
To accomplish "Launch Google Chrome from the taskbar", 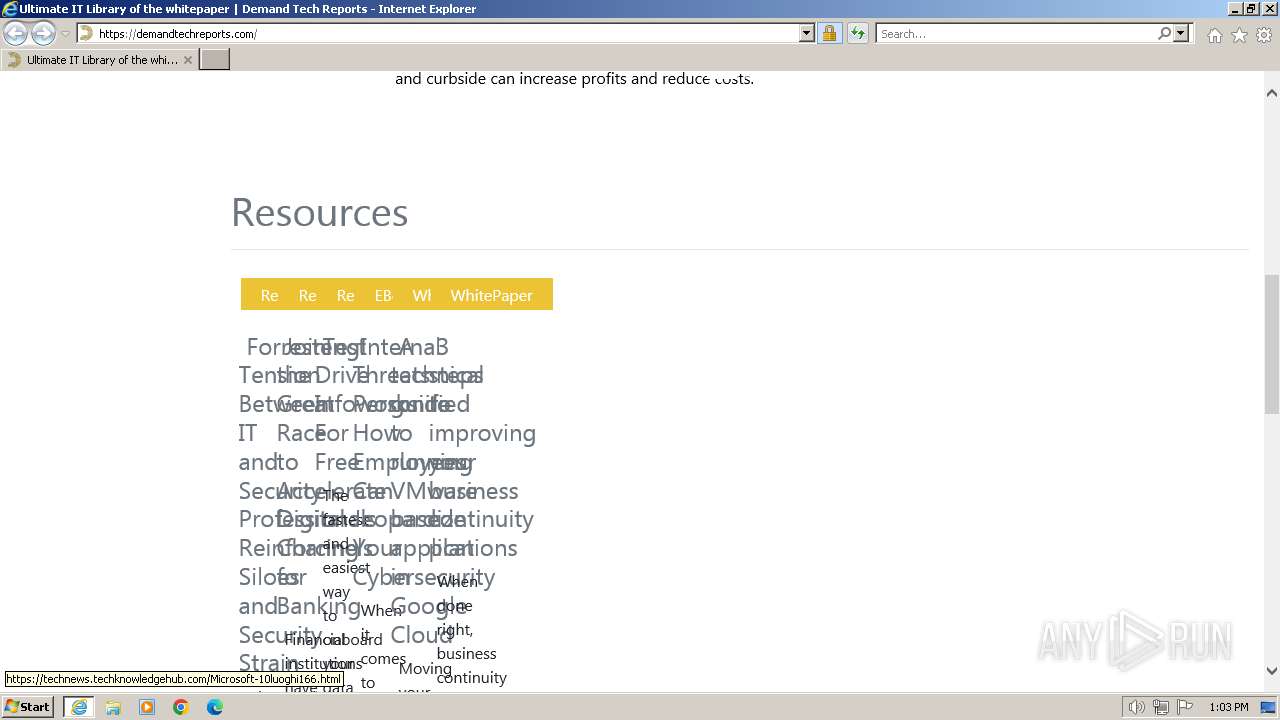I will tap(181, 707).
